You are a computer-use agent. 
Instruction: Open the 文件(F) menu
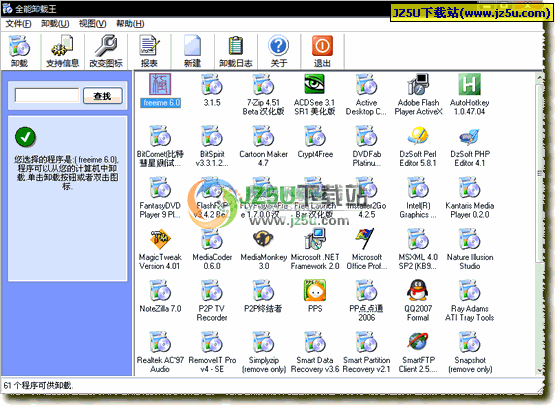pyautogui.click(x=18, y=24)
